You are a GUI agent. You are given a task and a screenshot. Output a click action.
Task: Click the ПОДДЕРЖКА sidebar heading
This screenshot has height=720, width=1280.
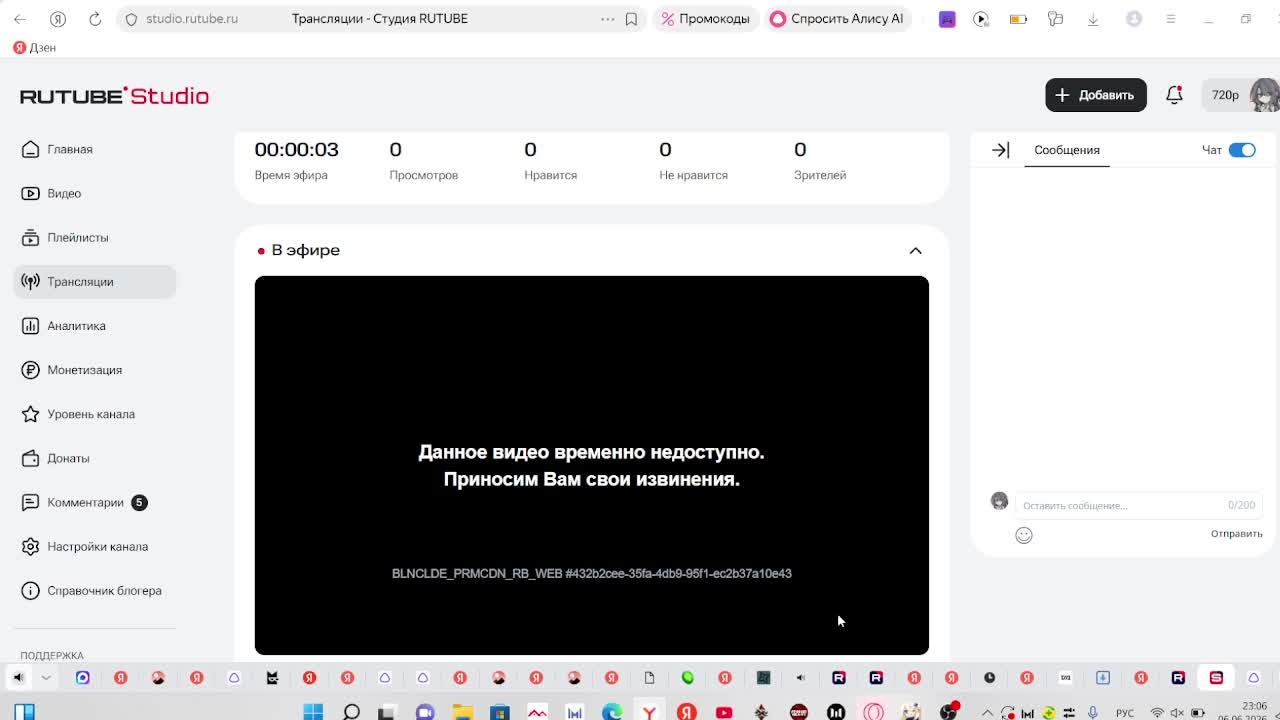[52, 655]
